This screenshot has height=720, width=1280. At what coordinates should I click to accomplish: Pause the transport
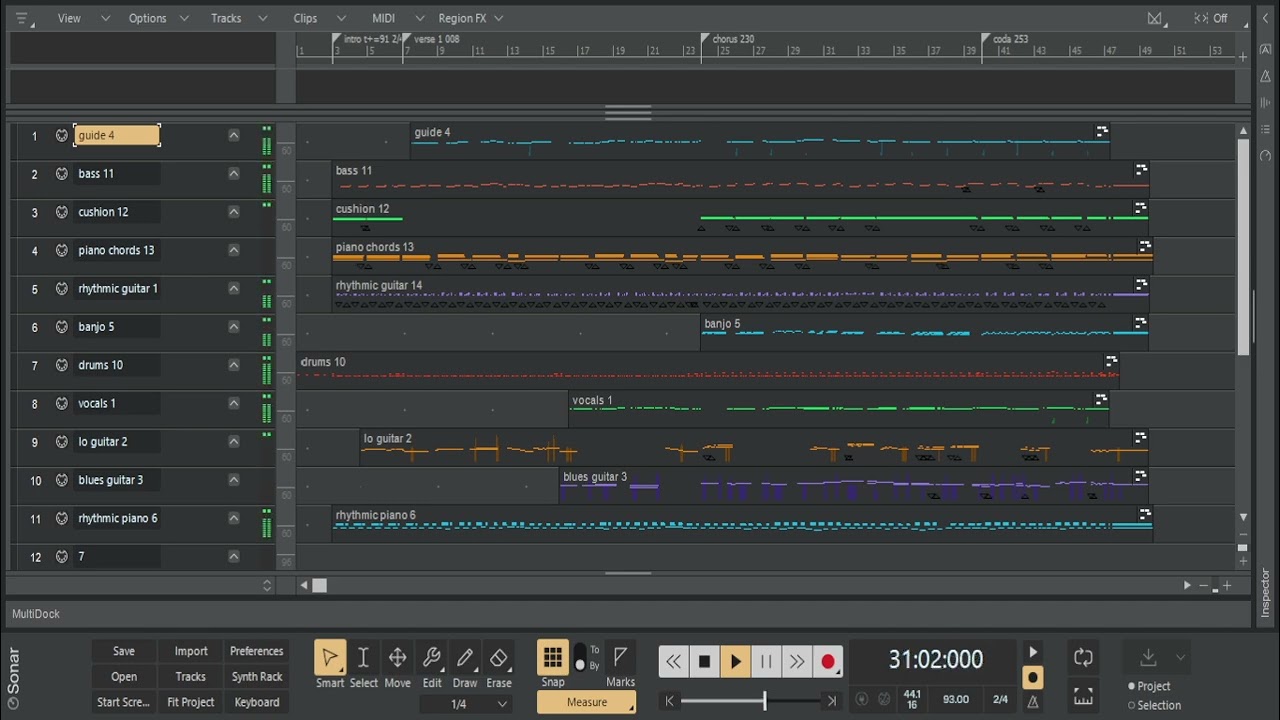pos(766,661)
